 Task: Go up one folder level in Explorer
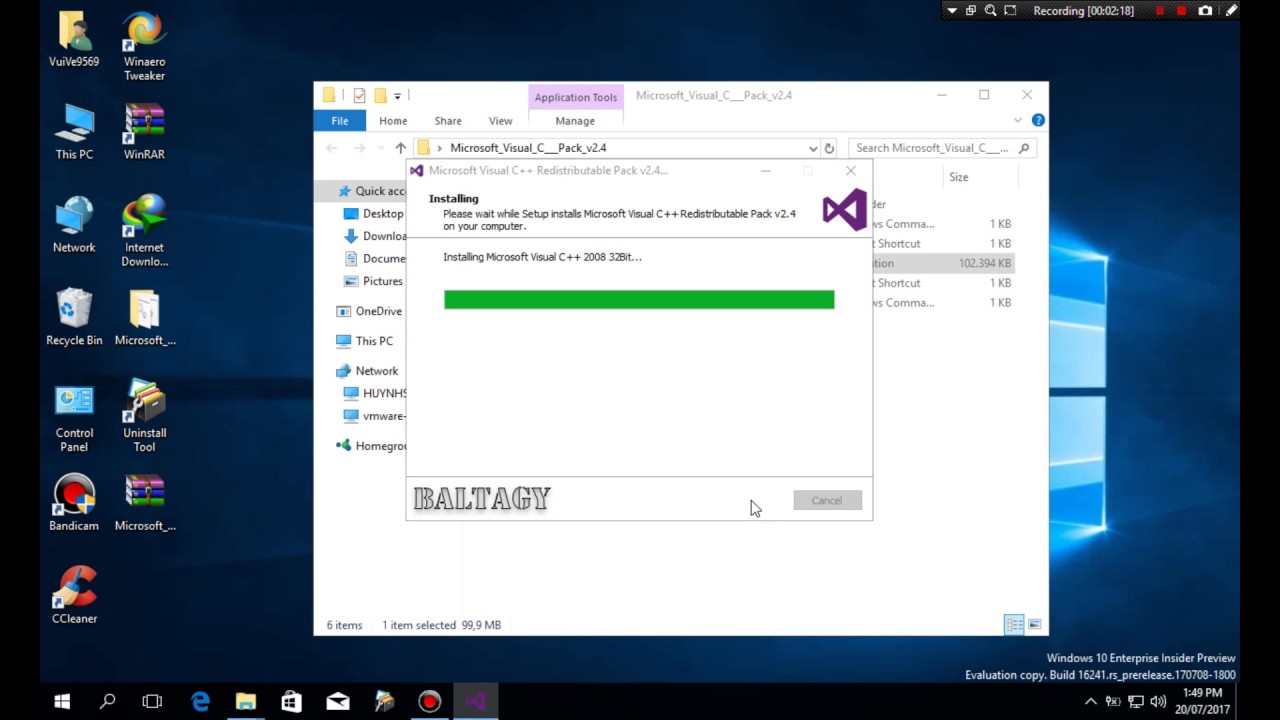tap(401, 148)
